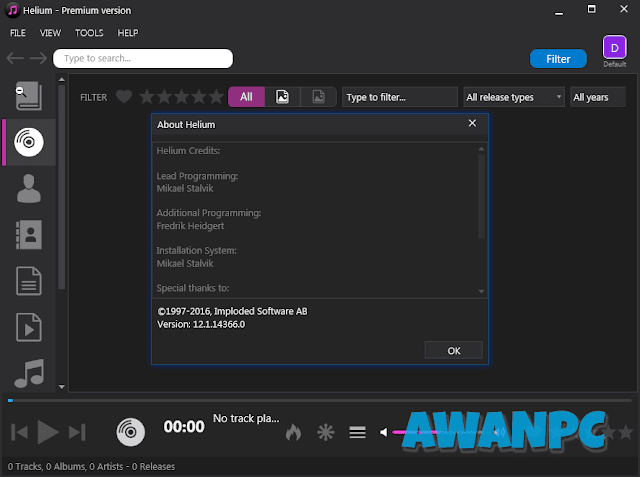640x477 pixels.
Task: Toggle the favorite heart filter
Action: tap(124, 97)
